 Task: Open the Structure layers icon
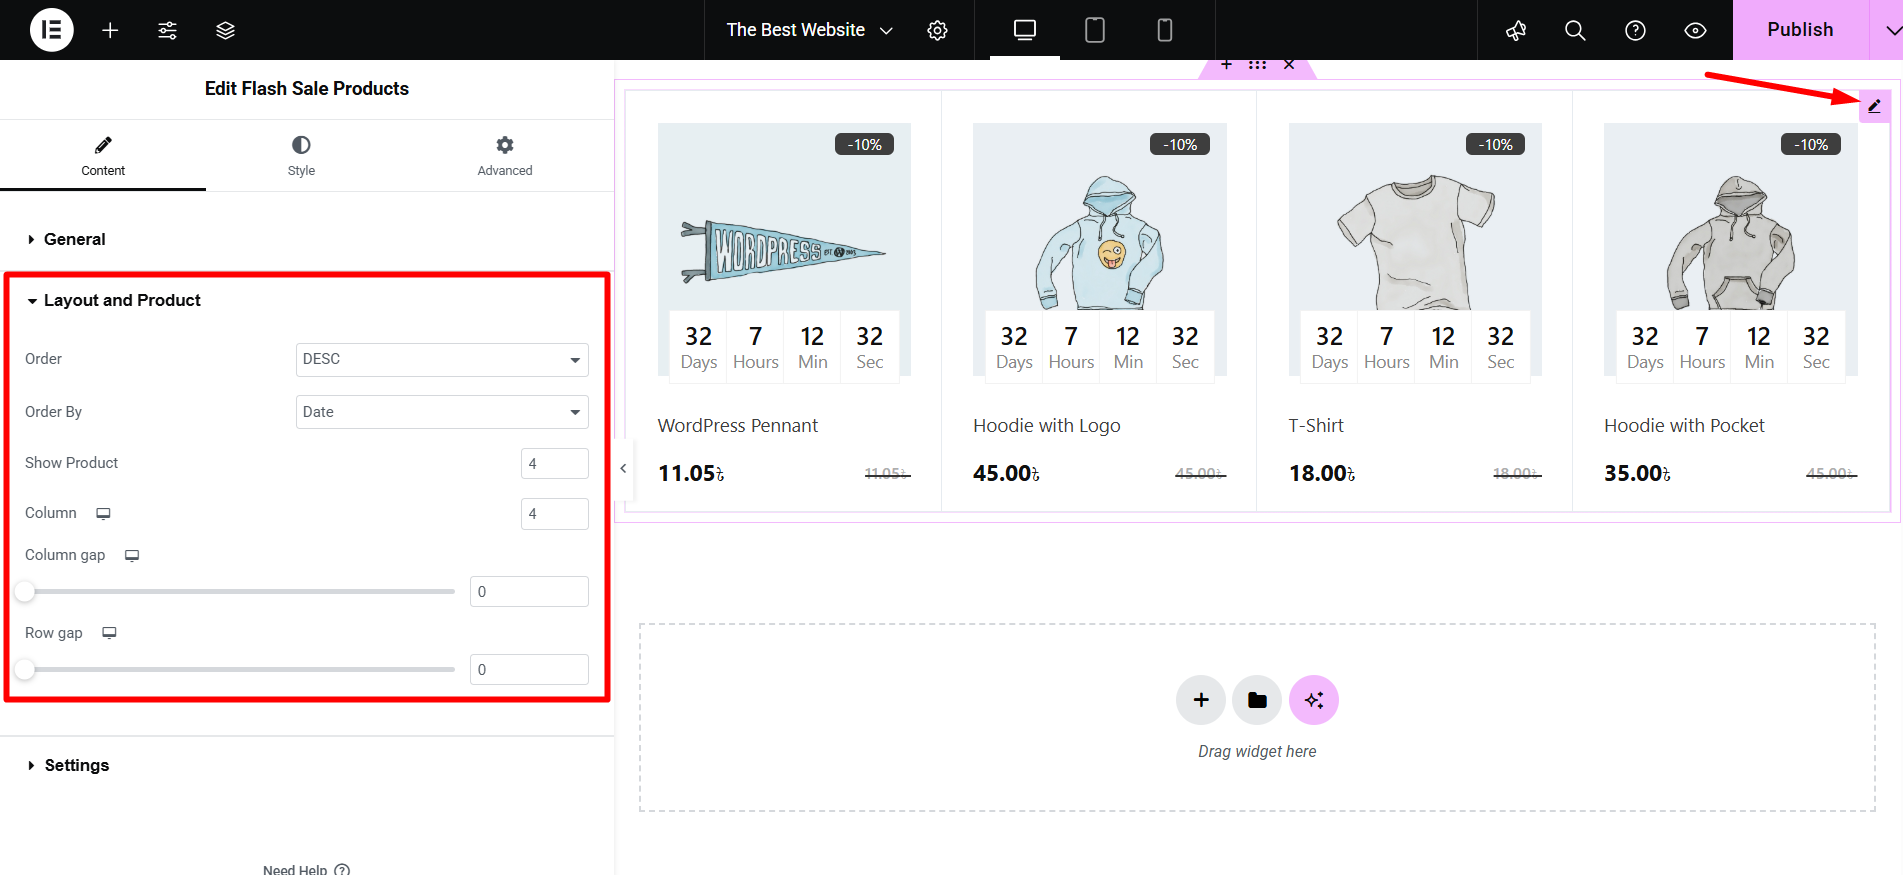tap(225, 30)
